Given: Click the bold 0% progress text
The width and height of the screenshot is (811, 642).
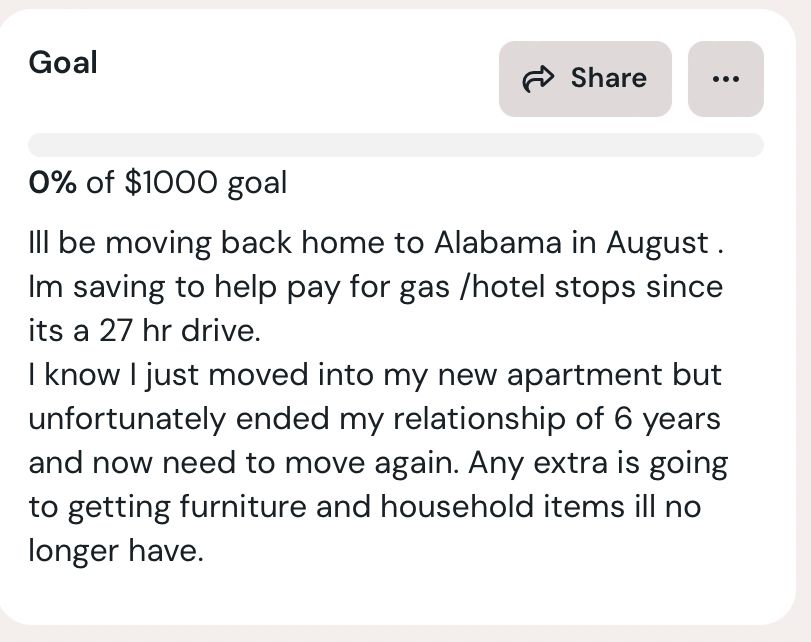Looking at the screenshot, I should click(x=53, y=183).
